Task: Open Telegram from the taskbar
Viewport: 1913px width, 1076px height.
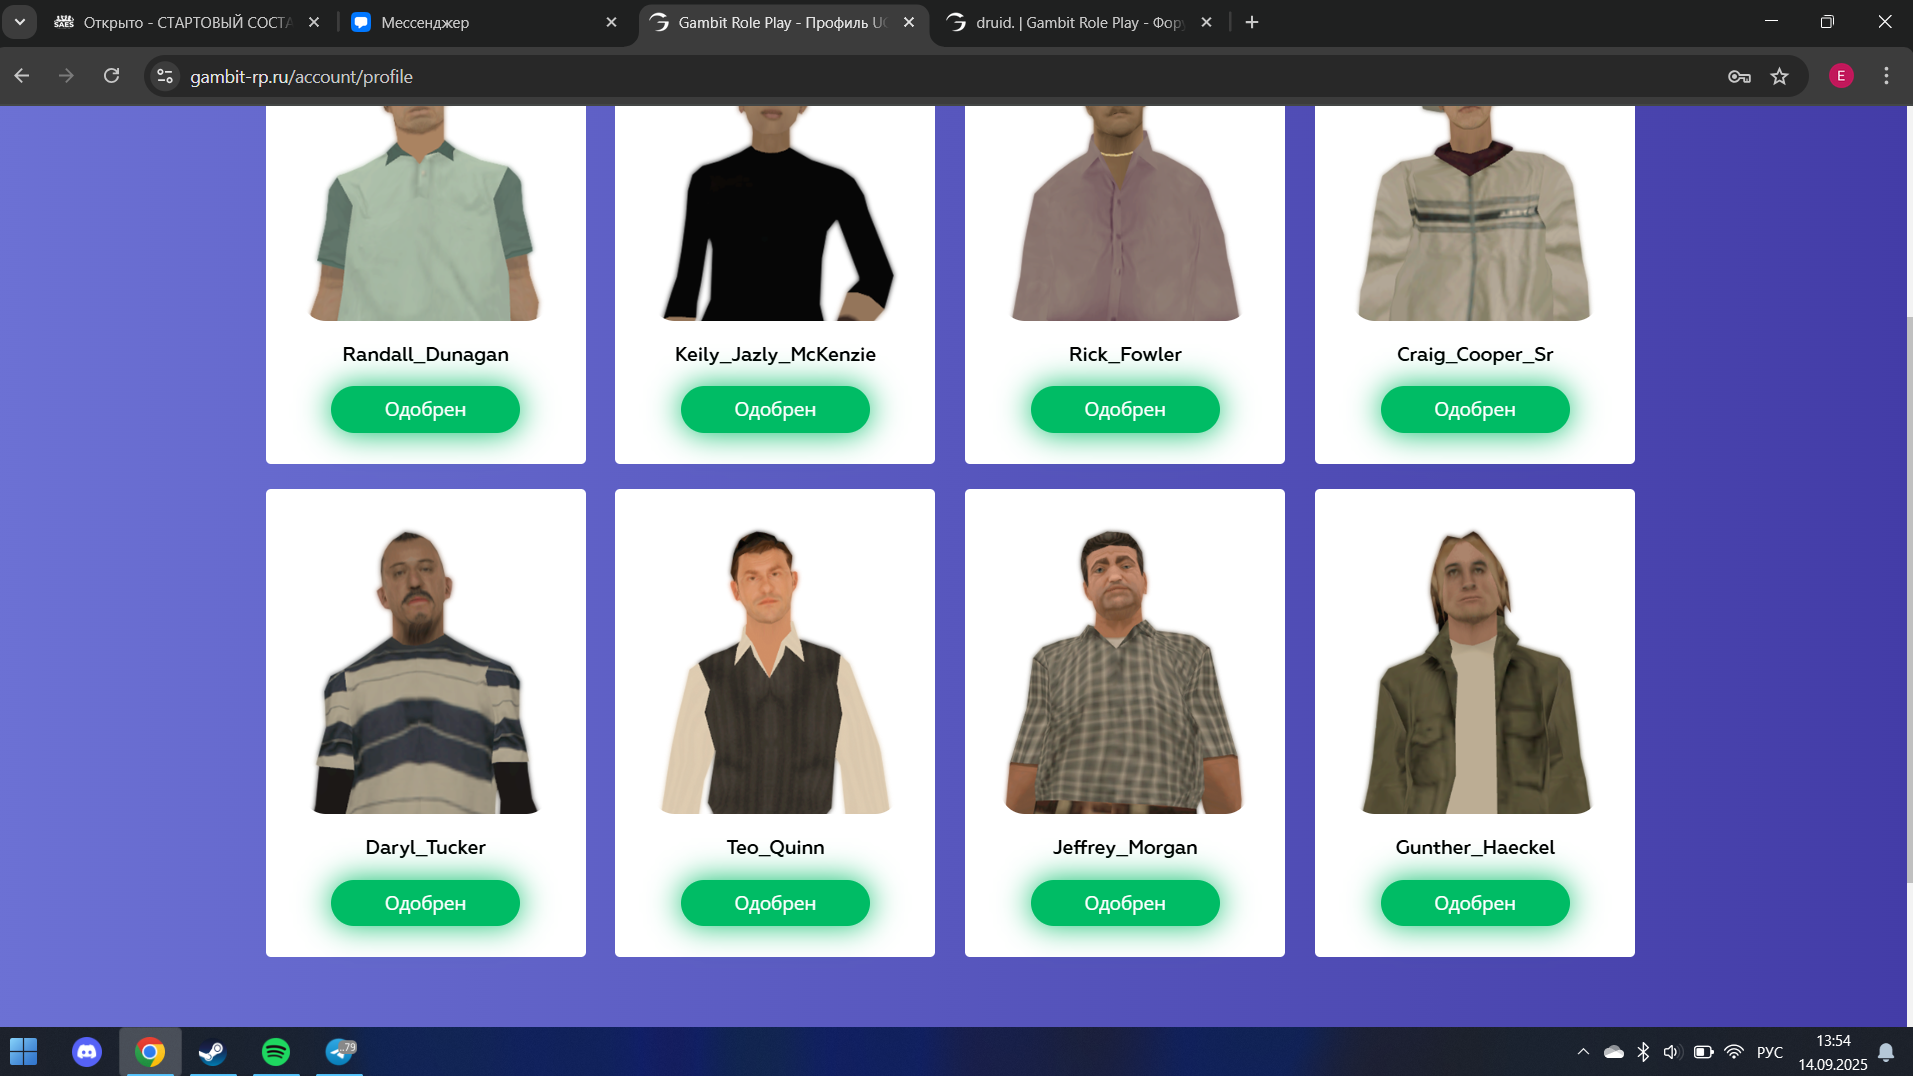Action: [x=340, y=1052]
